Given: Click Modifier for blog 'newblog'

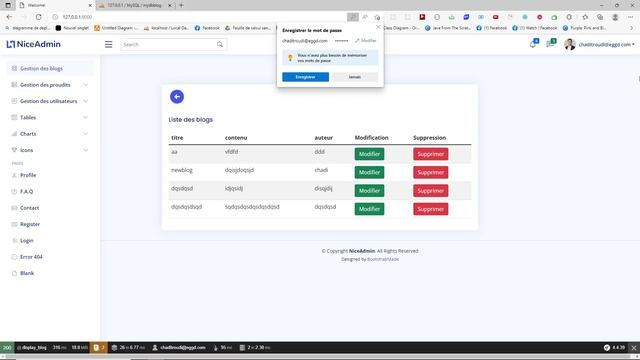Looking at the screenshot, I should 369,172.
